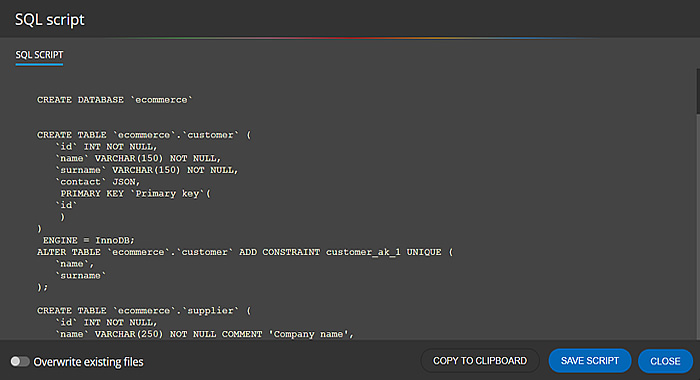Viewport: 700px width, 380px height.
Task: Click the vertical scrollbar thumb
Action: (x=698, y=92)
